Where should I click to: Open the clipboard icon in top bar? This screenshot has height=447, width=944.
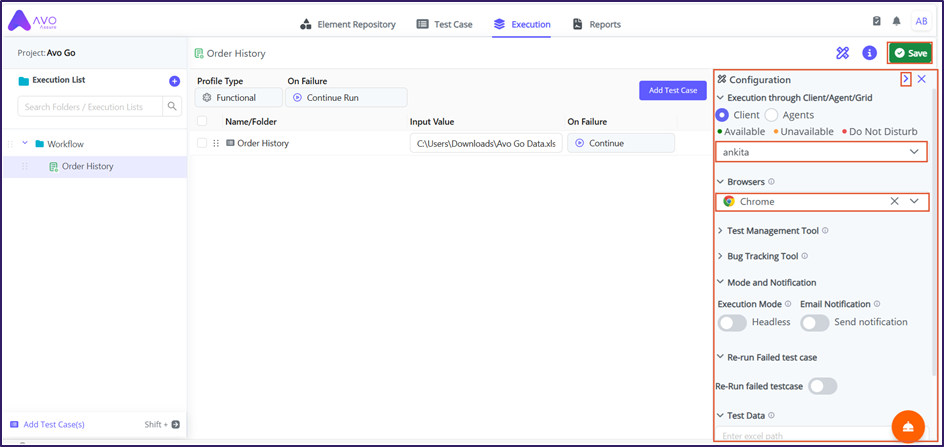(x=877, y=22)
